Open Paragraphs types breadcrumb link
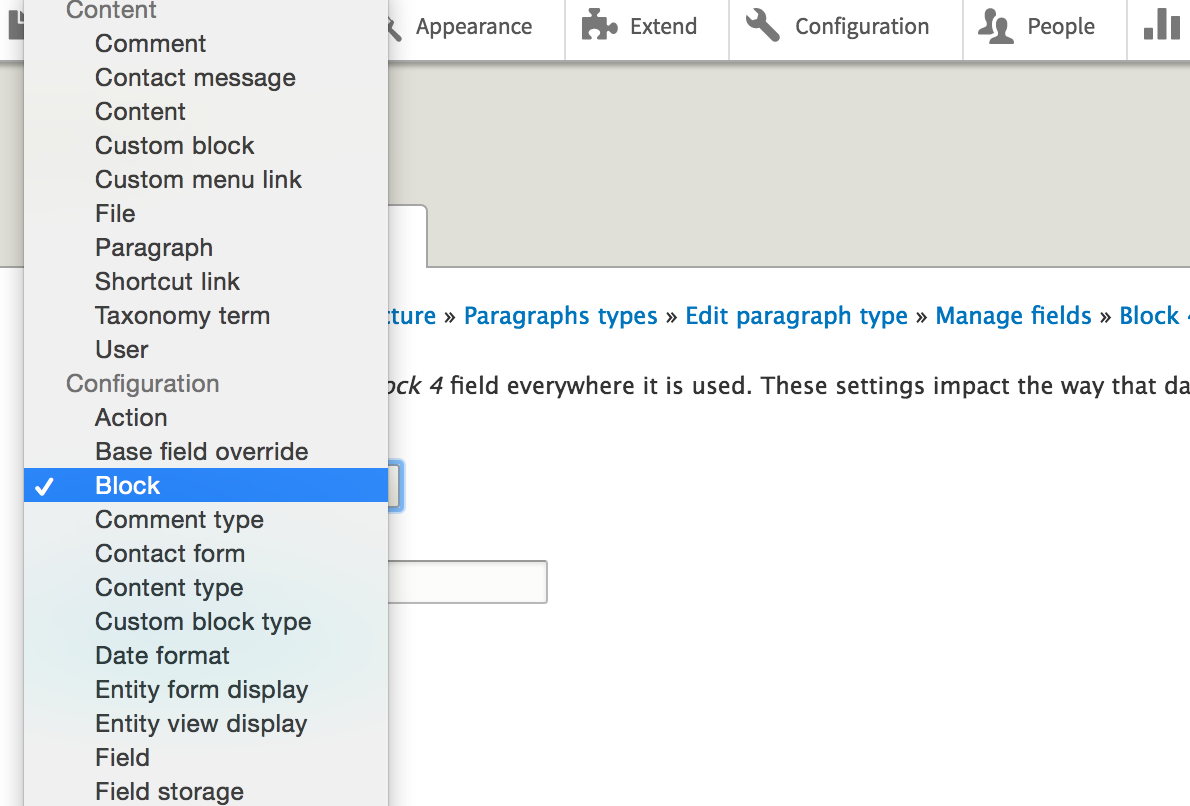1190x806 pixels. point(560,316)
